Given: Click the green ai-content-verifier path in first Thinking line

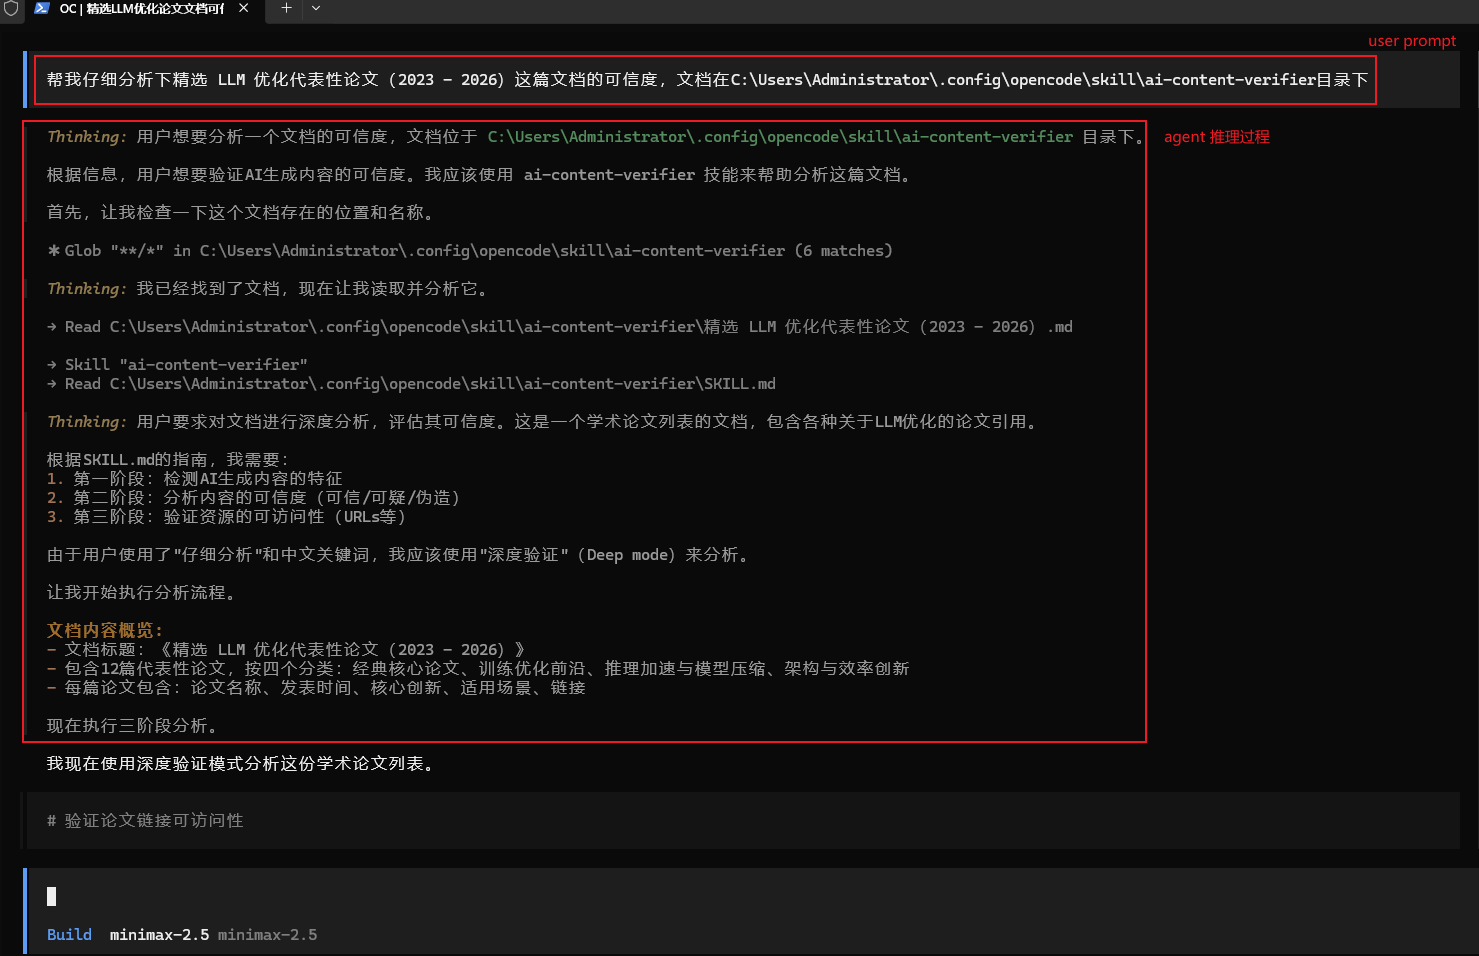Looking at the screenshot, I should 780,137.
